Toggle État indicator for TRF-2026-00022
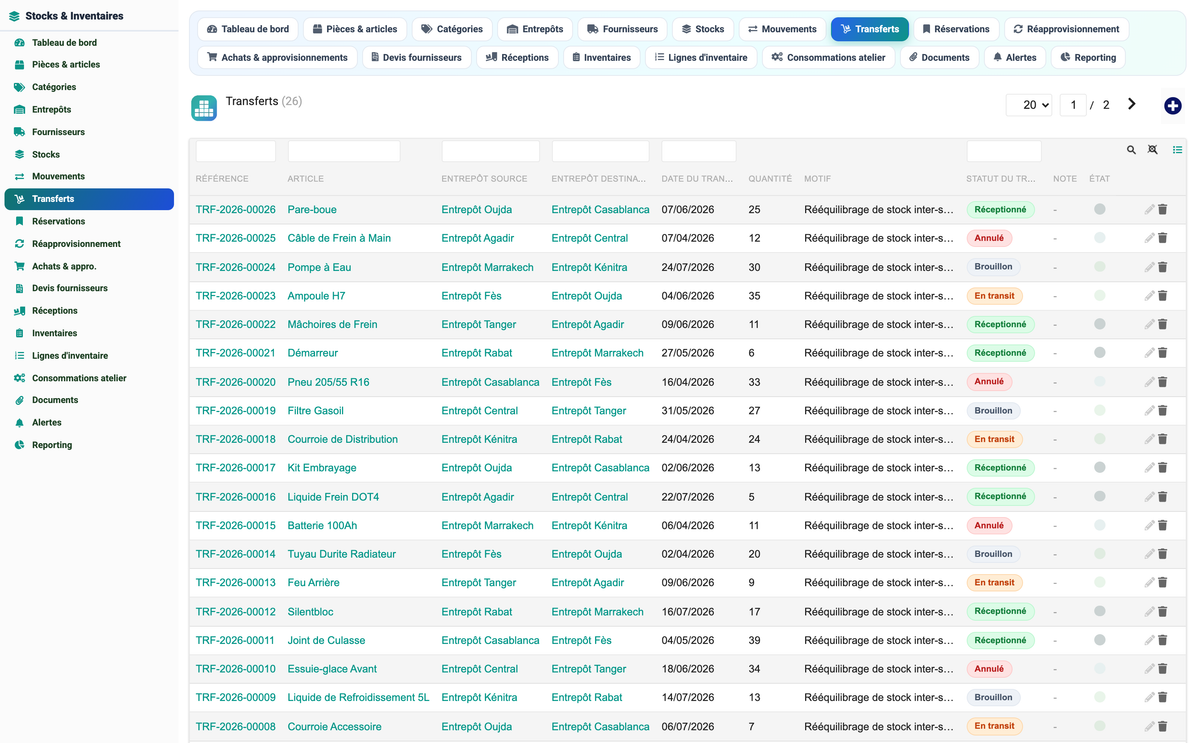Viewport: 1200px width, 743px height. [x=1100, y=324]
